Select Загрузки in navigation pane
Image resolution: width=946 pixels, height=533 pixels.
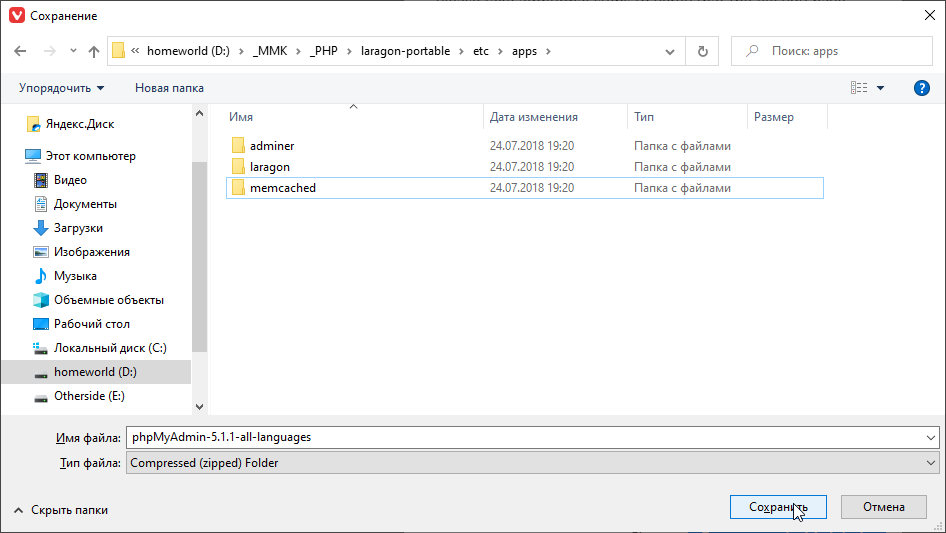[78, 228]
